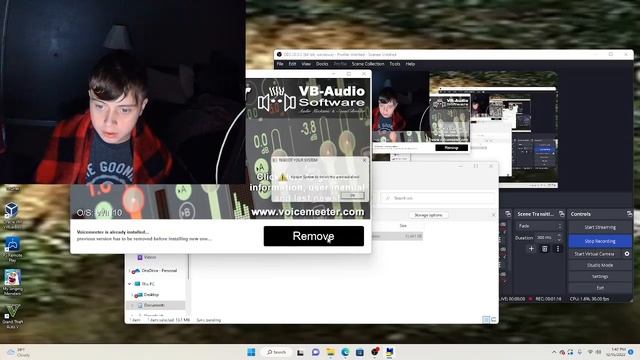The height and width of the screenshot is (360, 640).
Task: Open the View menu in OBS
Action: pyautogui.click(x=306, y=64)
